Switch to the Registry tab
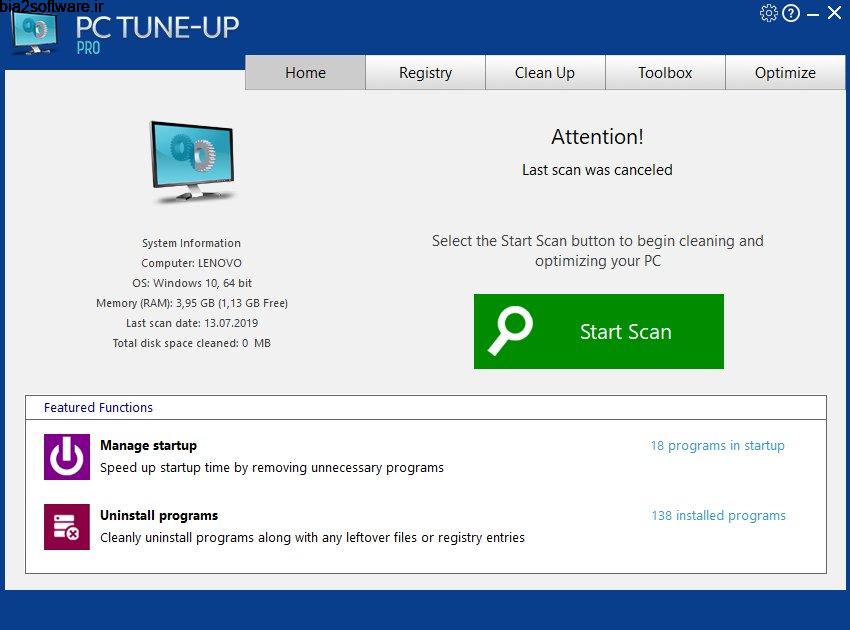This screenshot has width=850, height=630. (425, 72)
